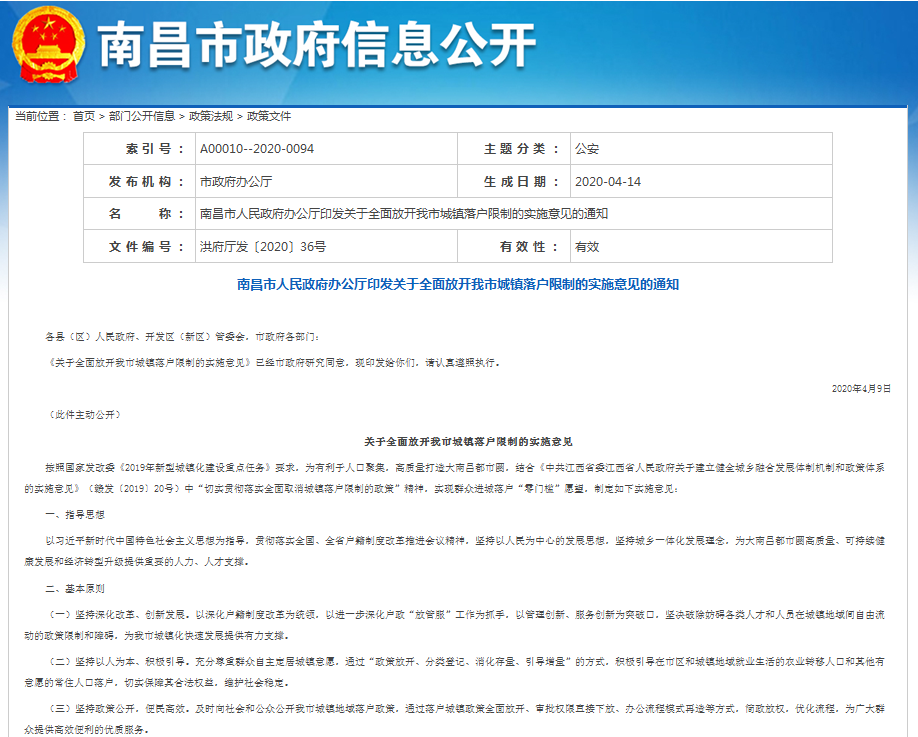The width and height of the screenshot is (918, 737).
Task: Open 部门公开信息 breadcrumb link
Action: coord(142,116)
